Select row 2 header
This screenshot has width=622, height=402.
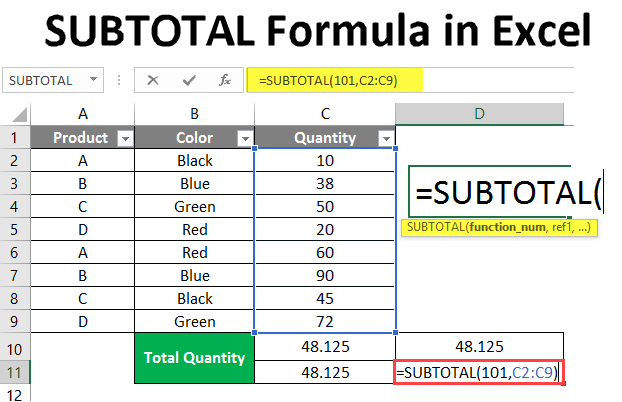(15, 161)
